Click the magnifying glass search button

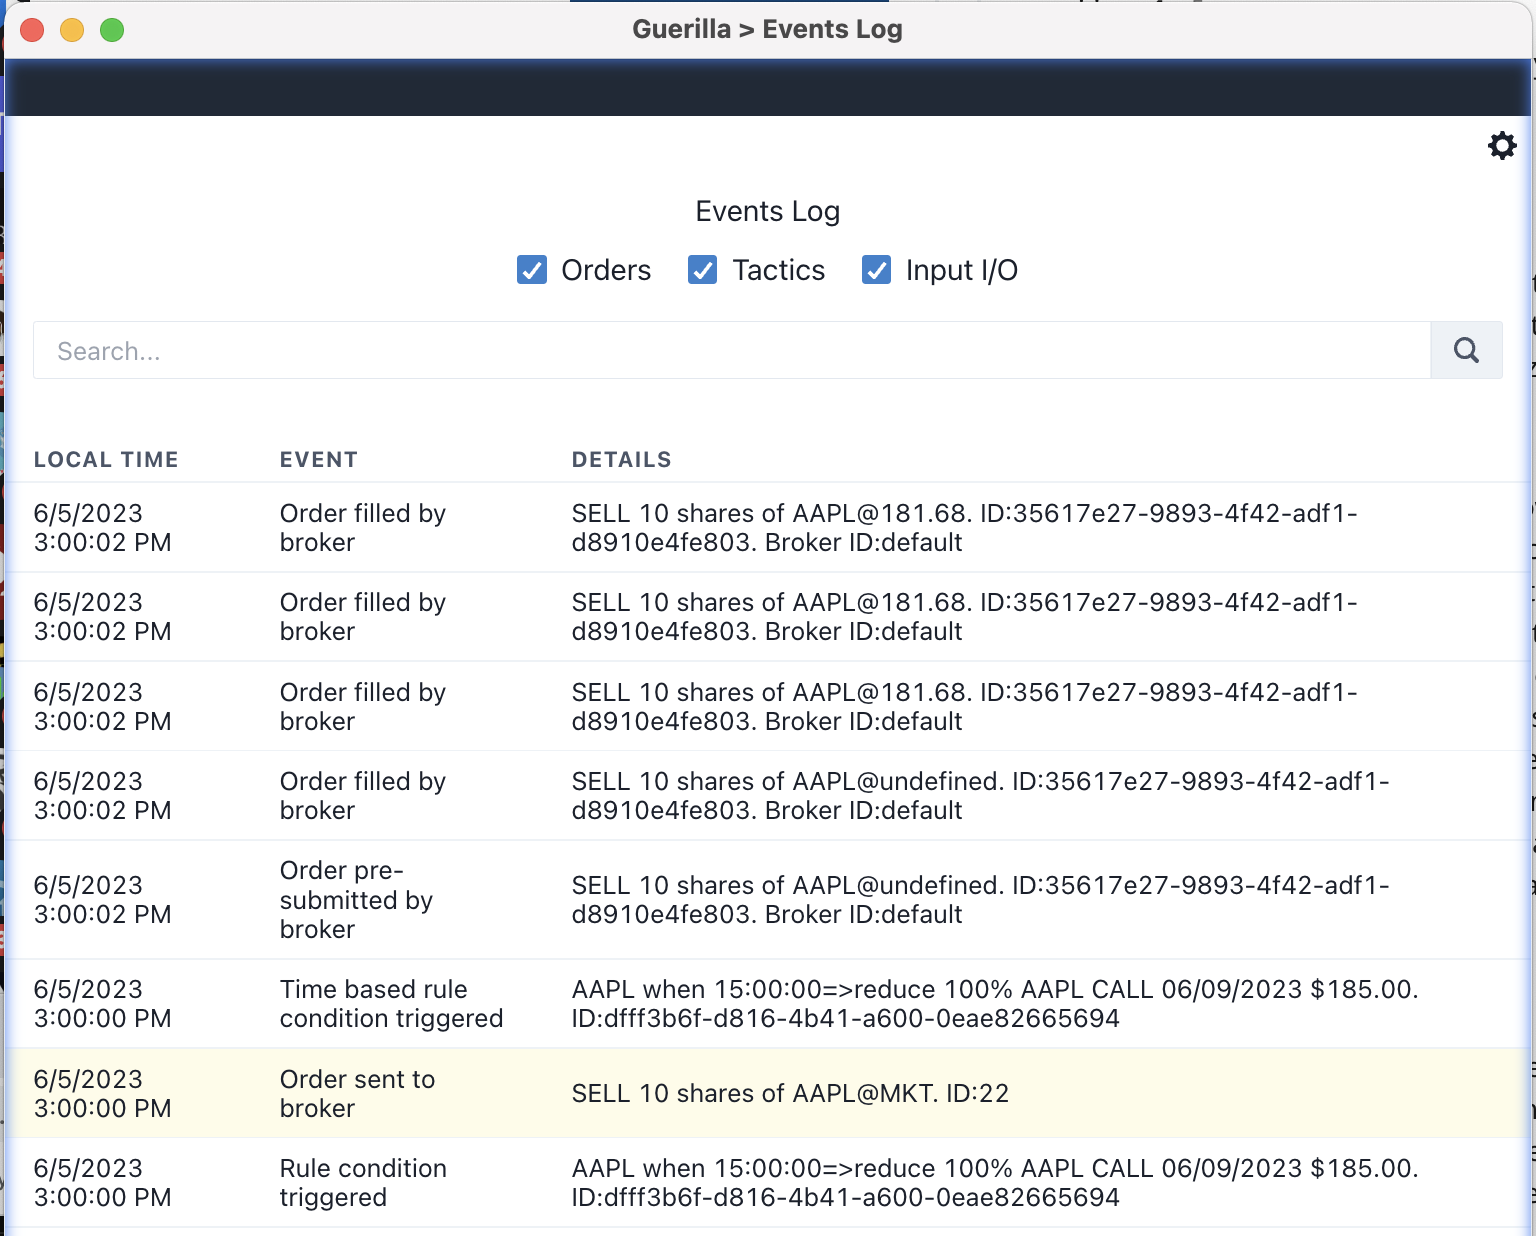[x=1466, y=350]
